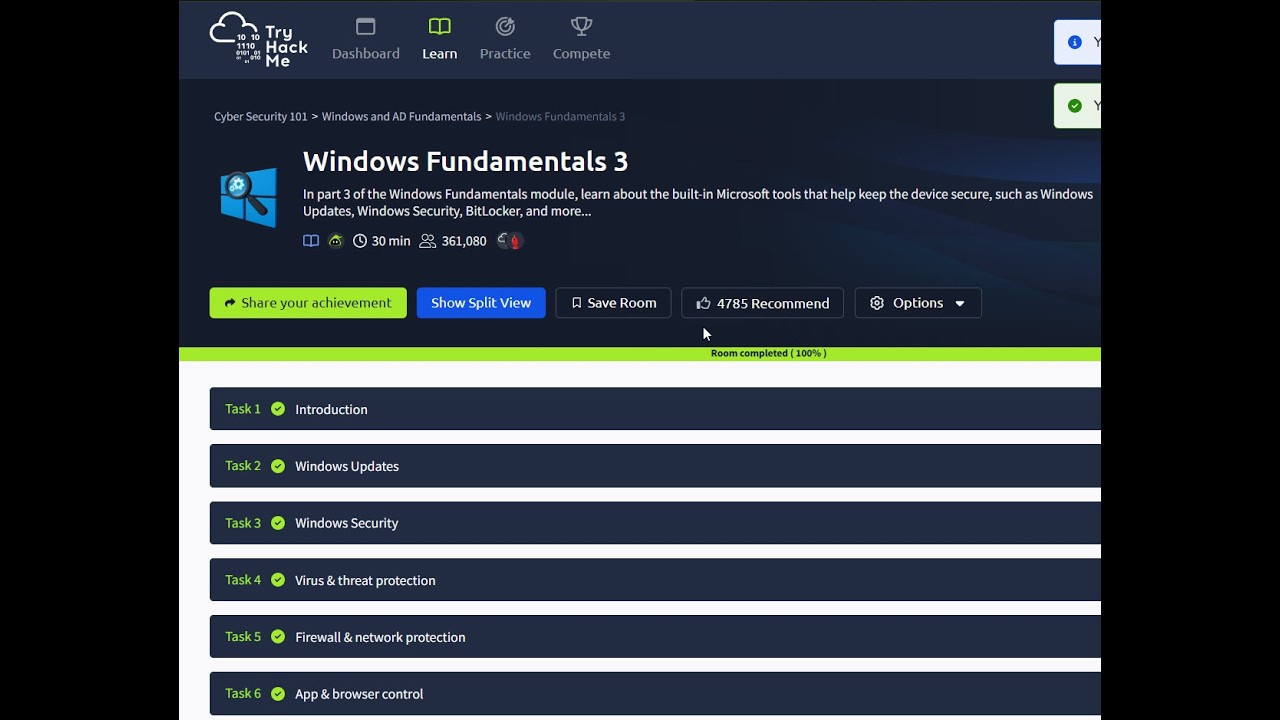1280x720 pixels.
Task: Click the Windows Fundamentals 3 heading
Action: [465, 161]
